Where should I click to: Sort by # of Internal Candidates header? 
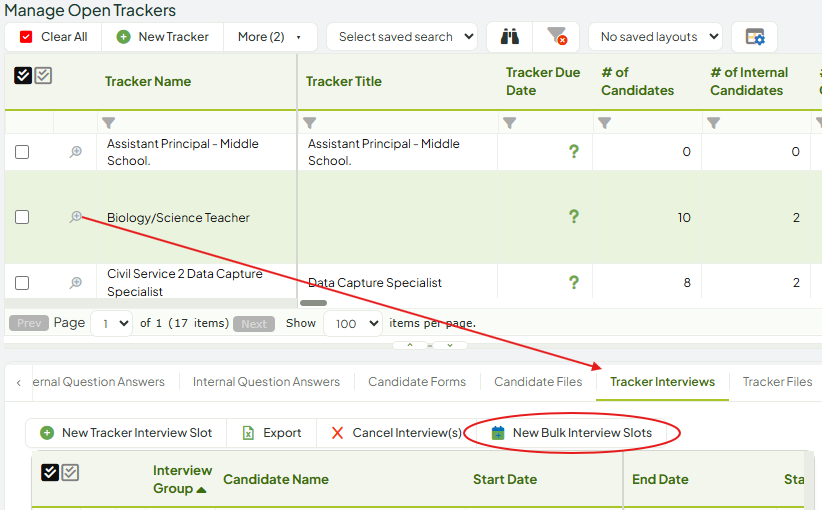[749, 81]
